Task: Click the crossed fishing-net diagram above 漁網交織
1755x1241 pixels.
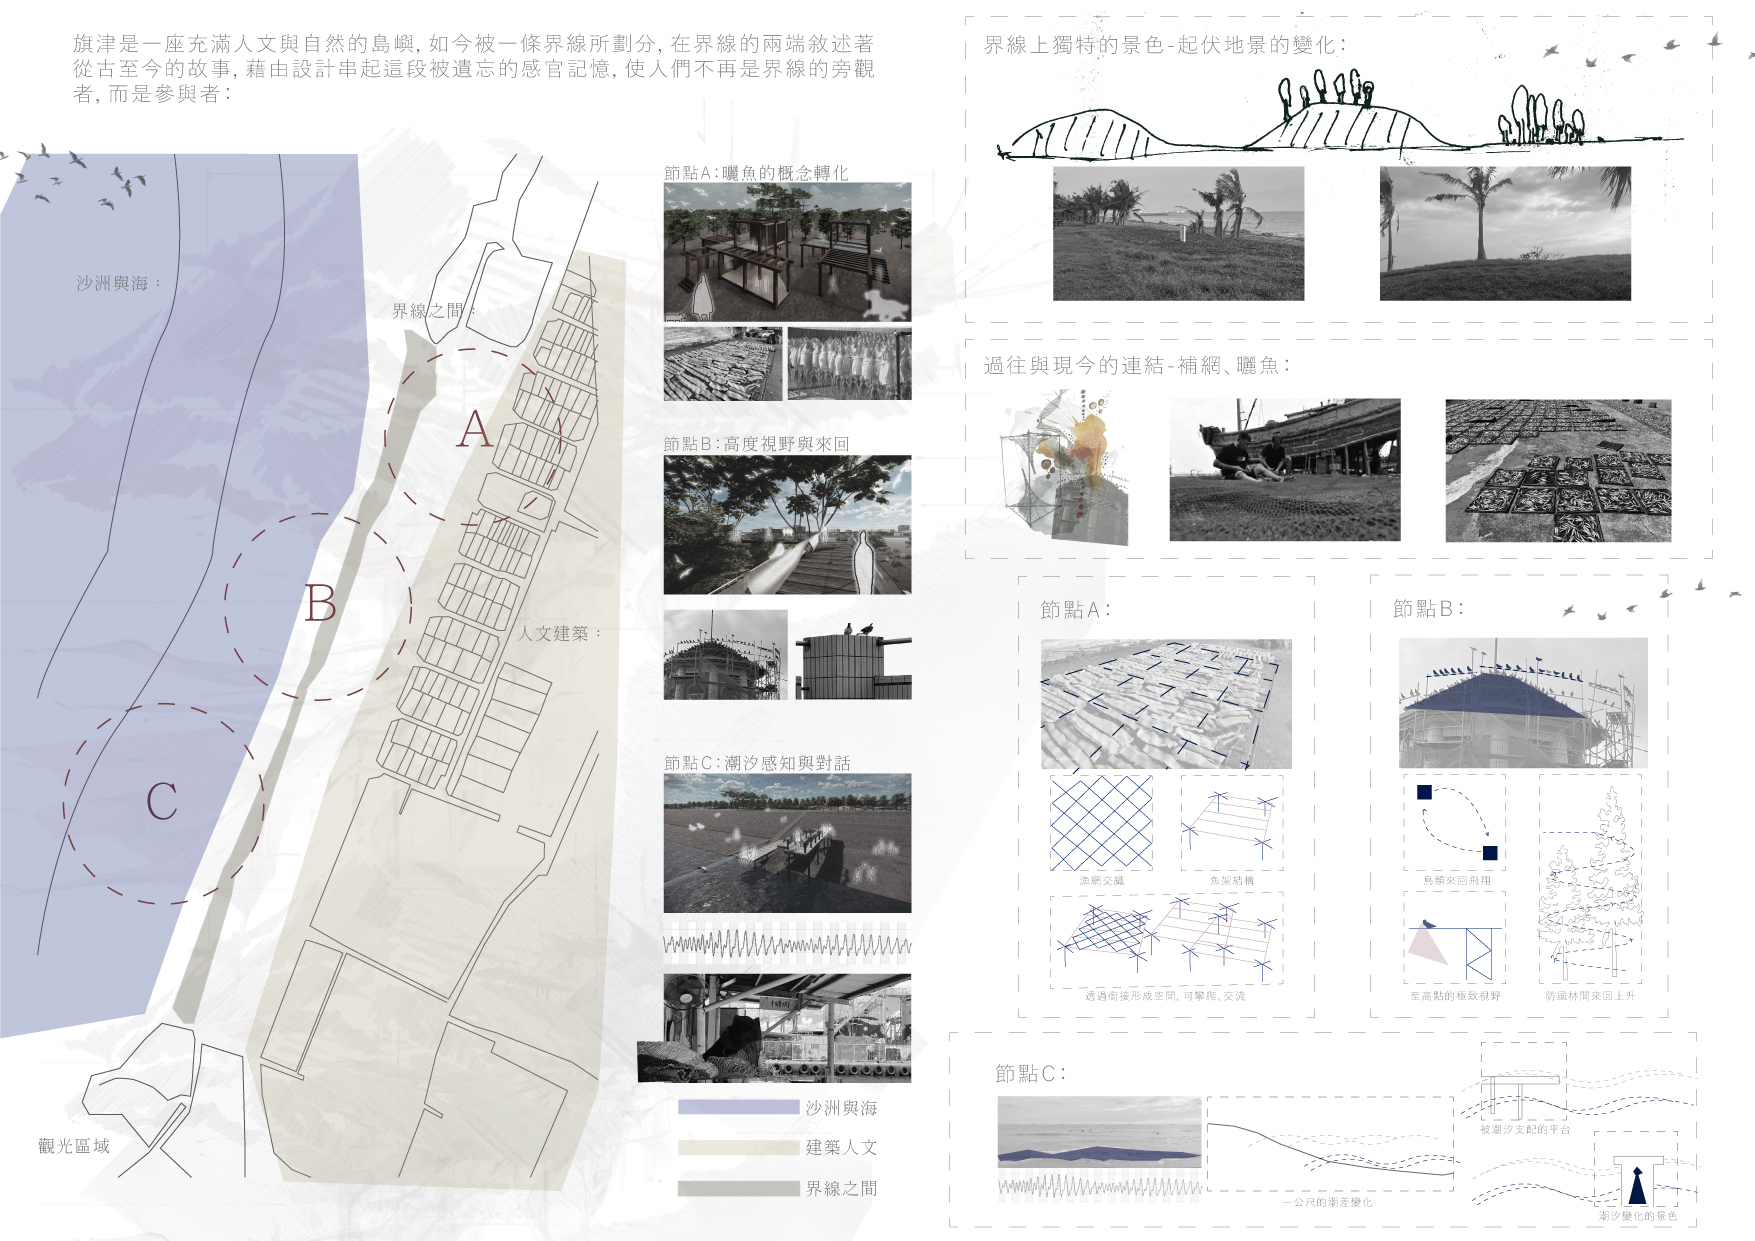Action: tap(1101, 822)
